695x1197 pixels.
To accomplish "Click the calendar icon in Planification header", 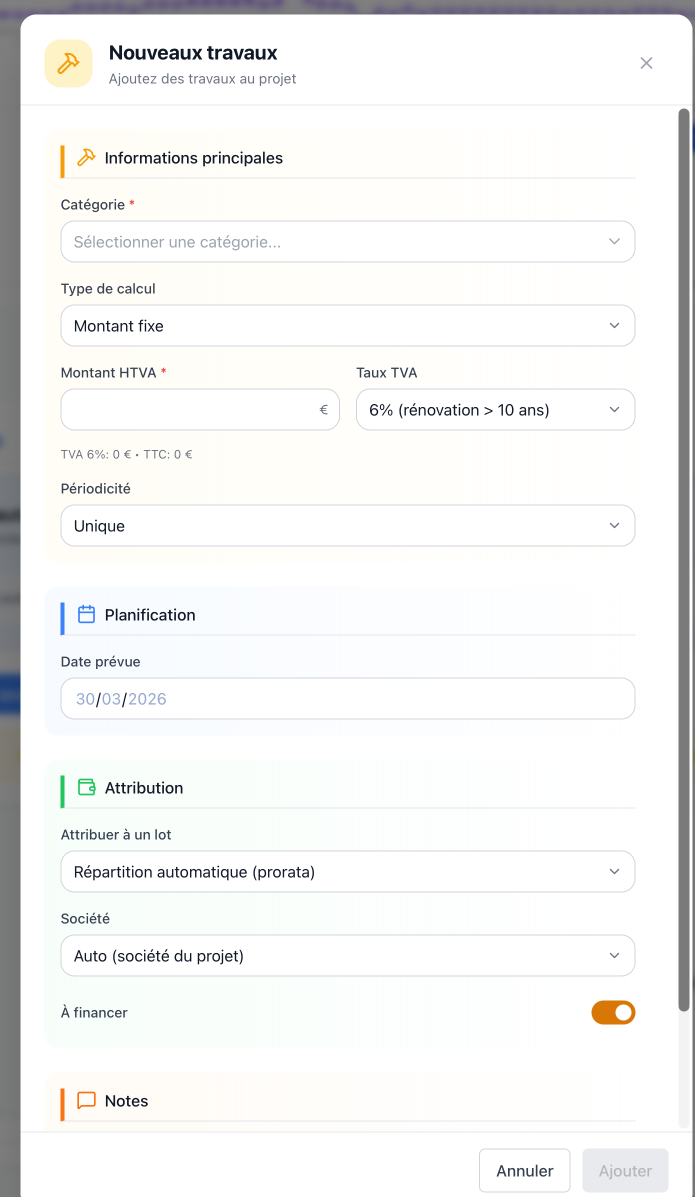I will click(x=86, y=614).
